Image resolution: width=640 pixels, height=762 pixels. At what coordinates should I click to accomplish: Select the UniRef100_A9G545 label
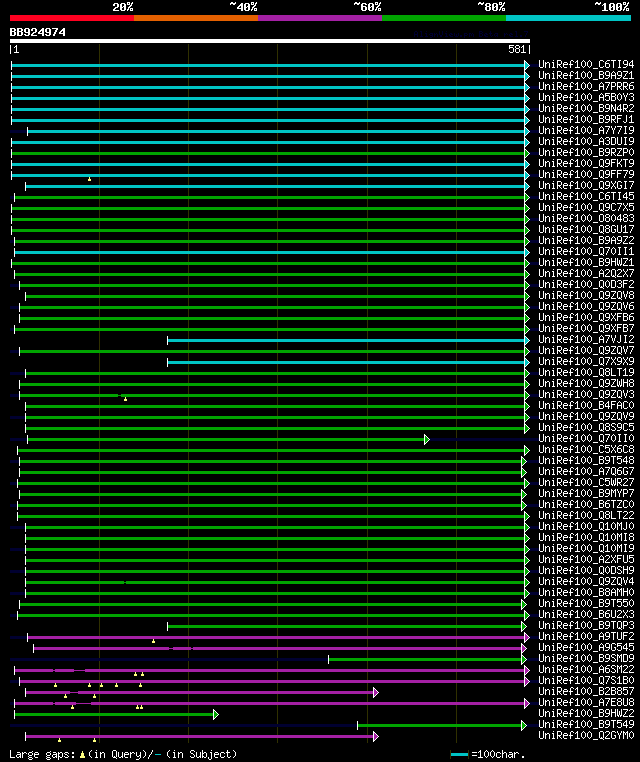(586, 648)
